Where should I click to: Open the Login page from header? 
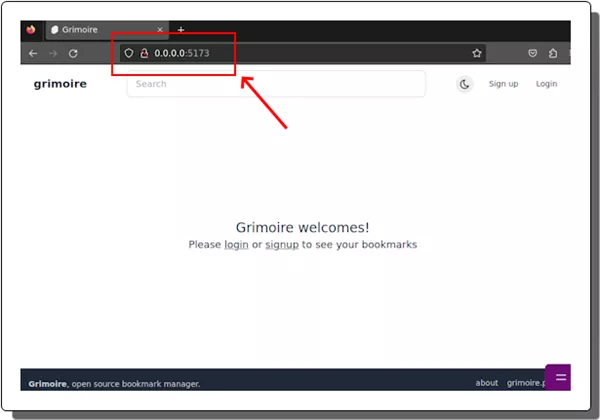pos(546,84)
